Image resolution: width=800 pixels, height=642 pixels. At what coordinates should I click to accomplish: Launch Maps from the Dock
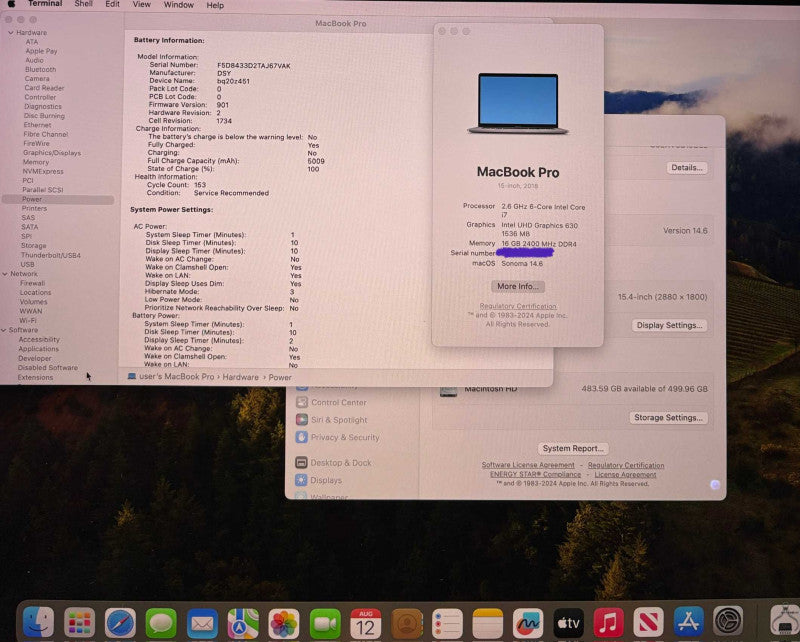[243, 623]
